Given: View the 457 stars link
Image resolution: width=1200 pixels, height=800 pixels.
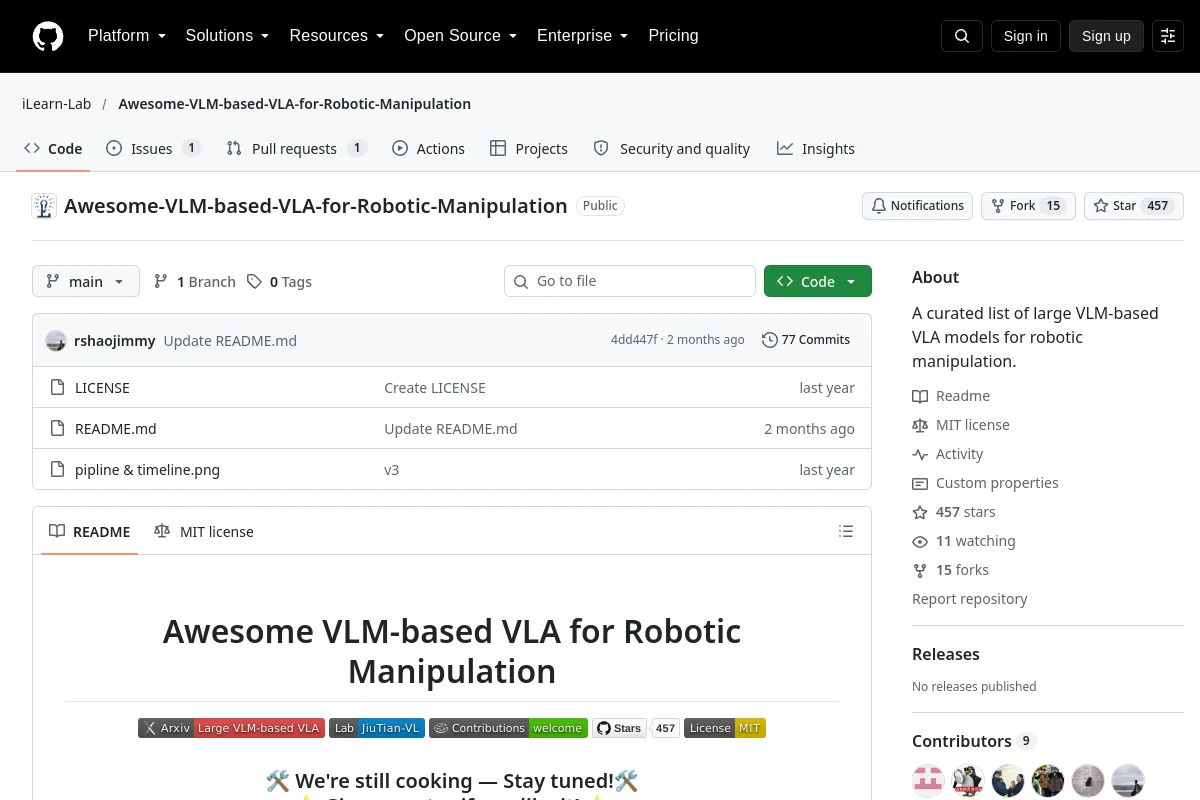Looking at the screenshot, I should tap(954, 512).
